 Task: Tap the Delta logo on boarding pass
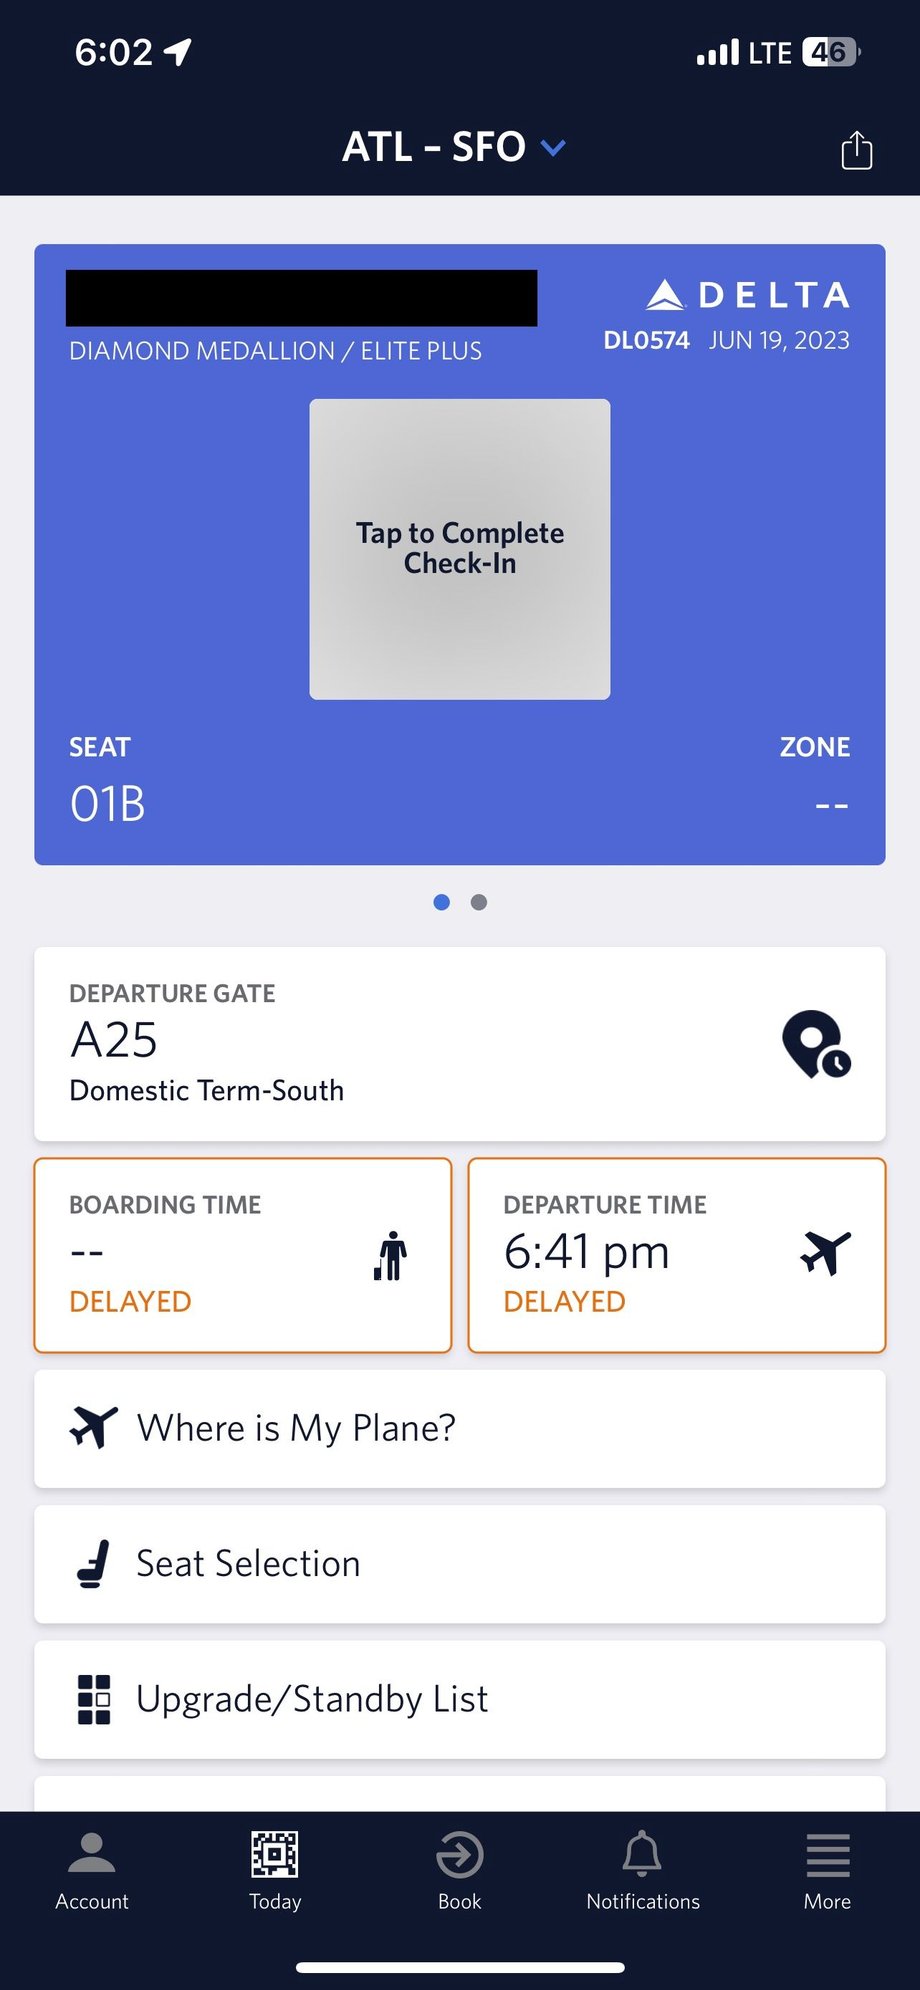coord(748,295)
